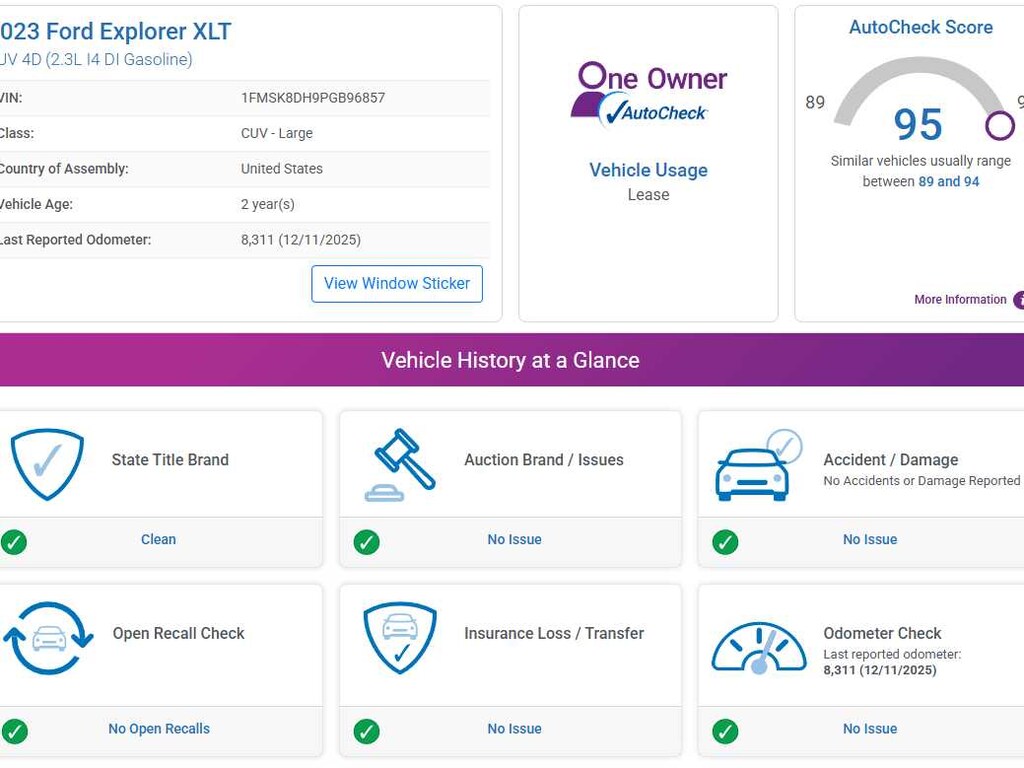Click No Issue under Odometer Check
The height and width of the screenshot is (768, 1024).
pos(870,729)
